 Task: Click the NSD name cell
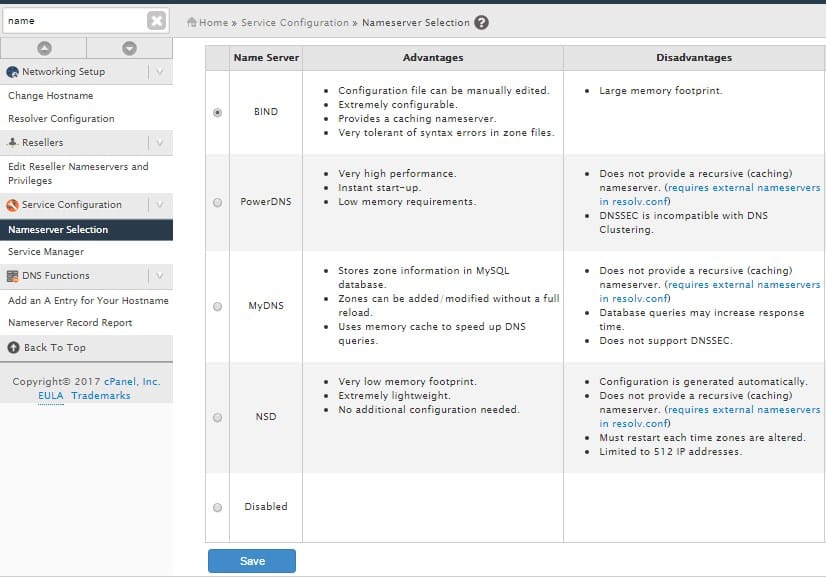pyautogui.click(x=266, y=417)
